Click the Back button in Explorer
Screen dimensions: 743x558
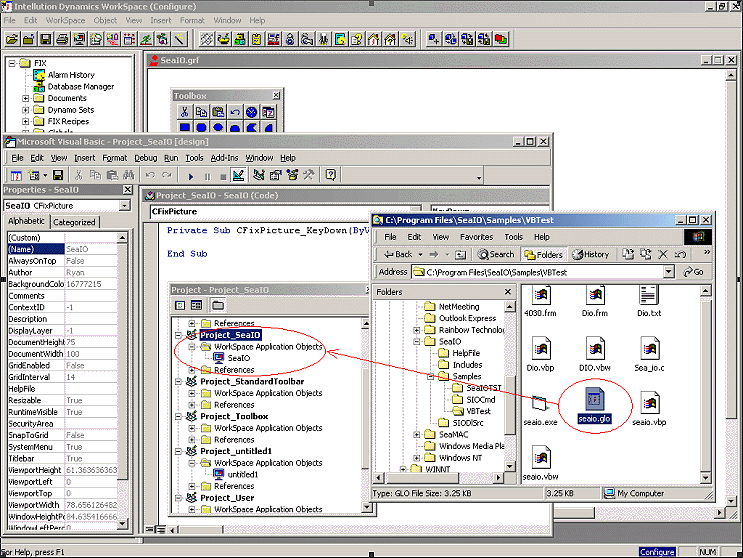(398, 254)
